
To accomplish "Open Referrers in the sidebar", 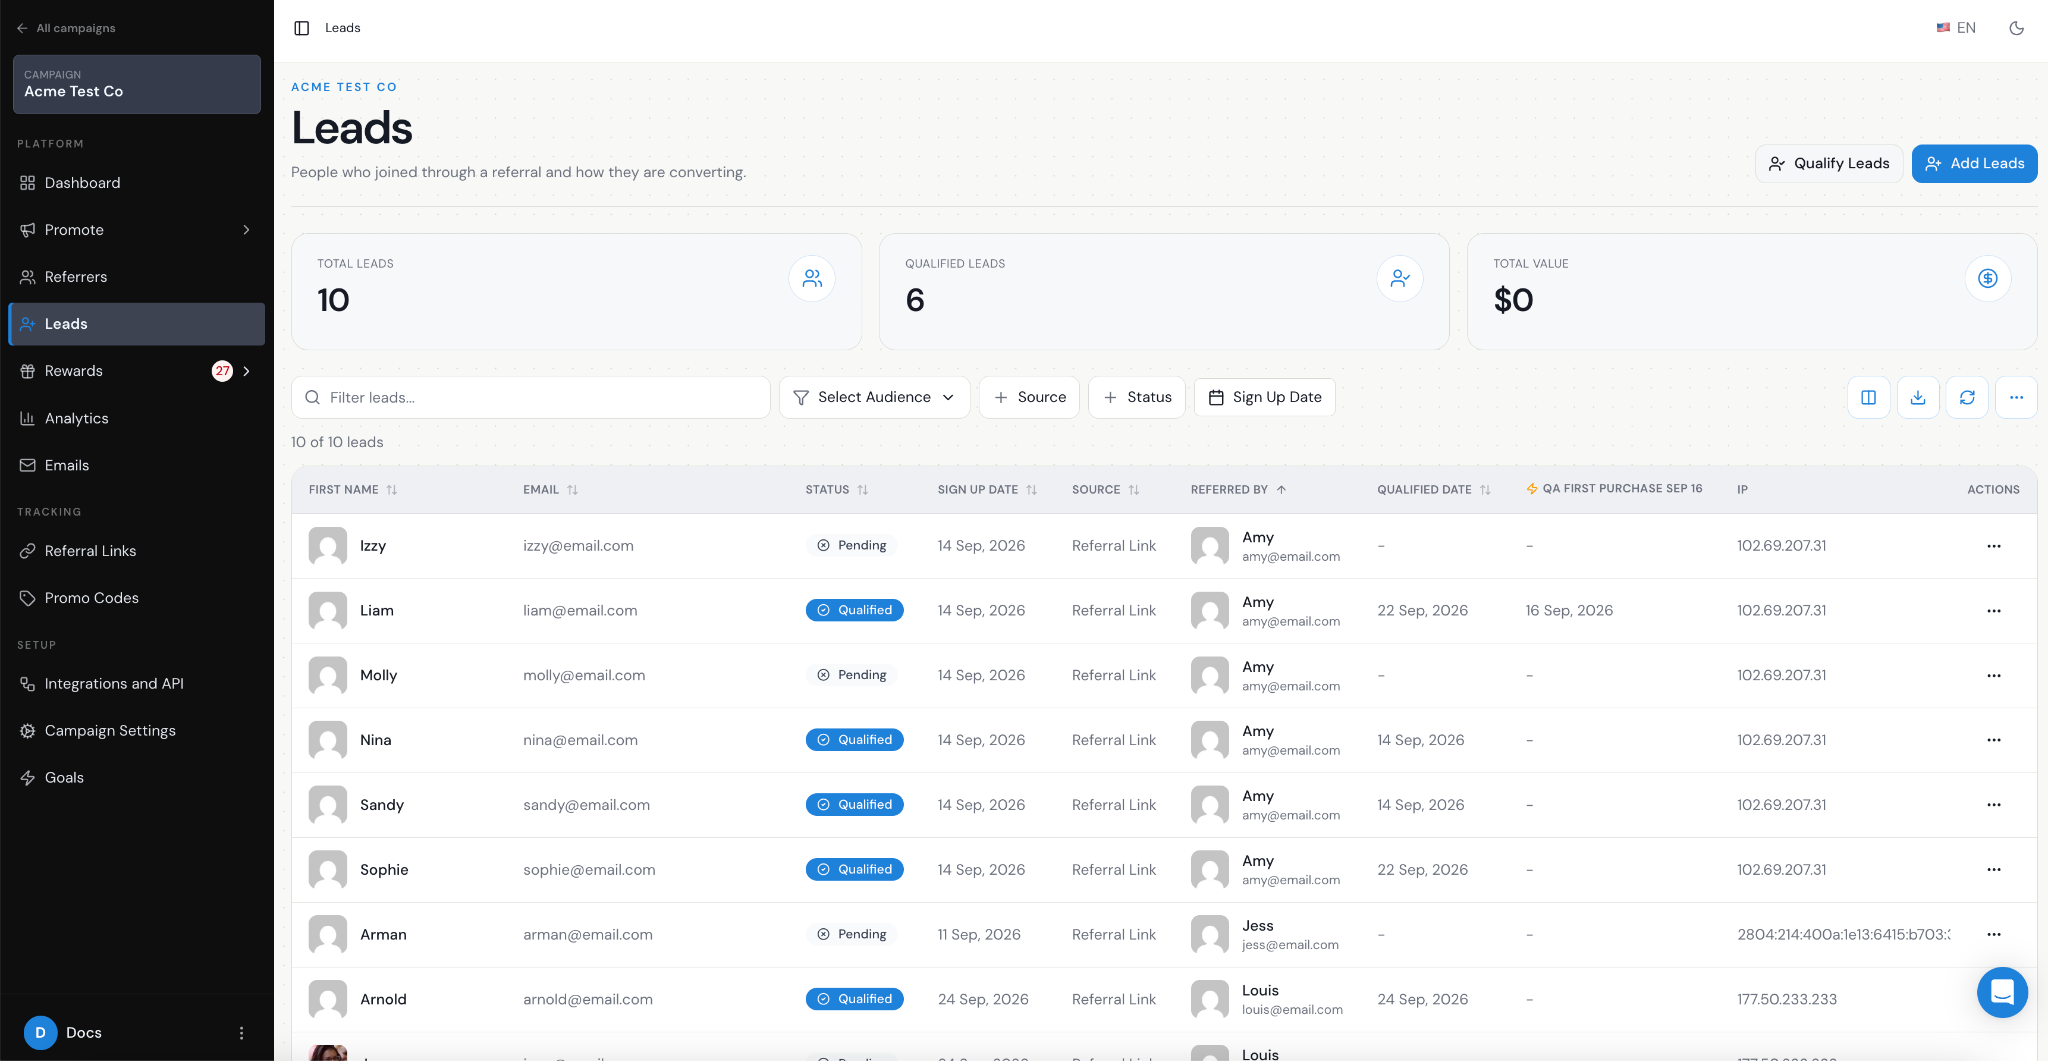I will pos(136,277).
